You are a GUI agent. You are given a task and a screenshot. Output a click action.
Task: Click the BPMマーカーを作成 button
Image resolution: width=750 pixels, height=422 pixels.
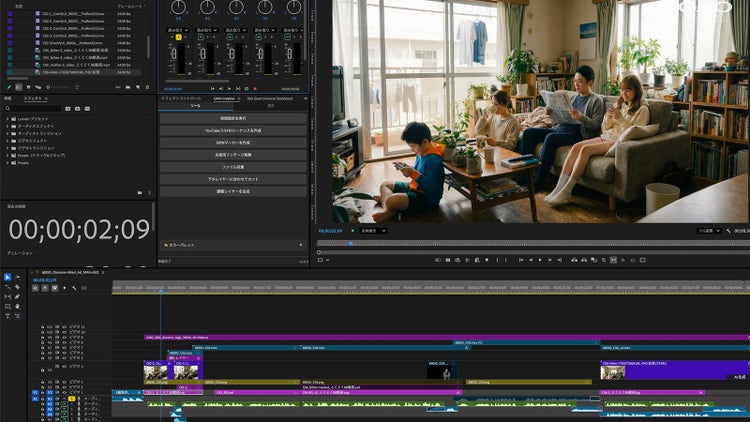tap(233, 143)
